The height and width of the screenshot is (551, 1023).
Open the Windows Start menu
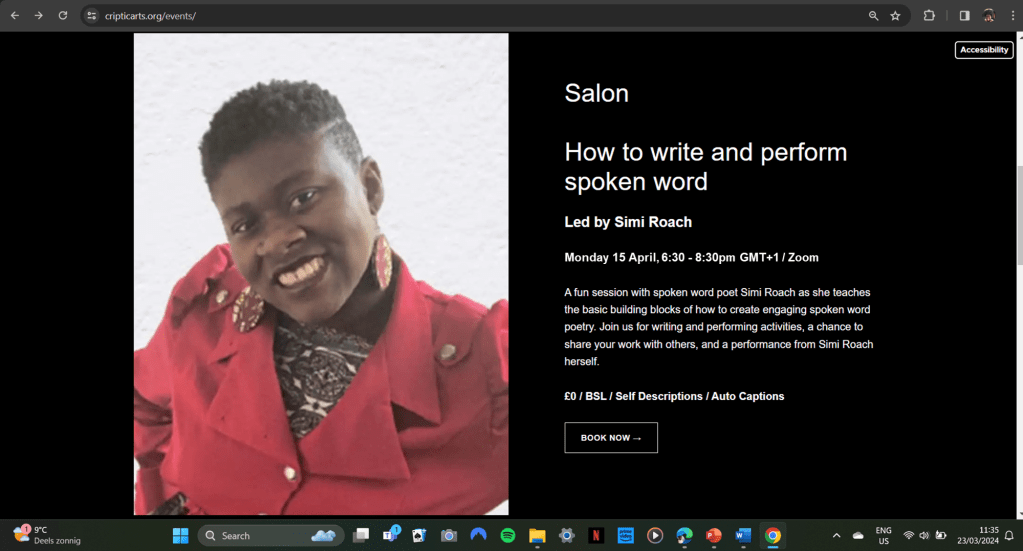pos(181,535)
